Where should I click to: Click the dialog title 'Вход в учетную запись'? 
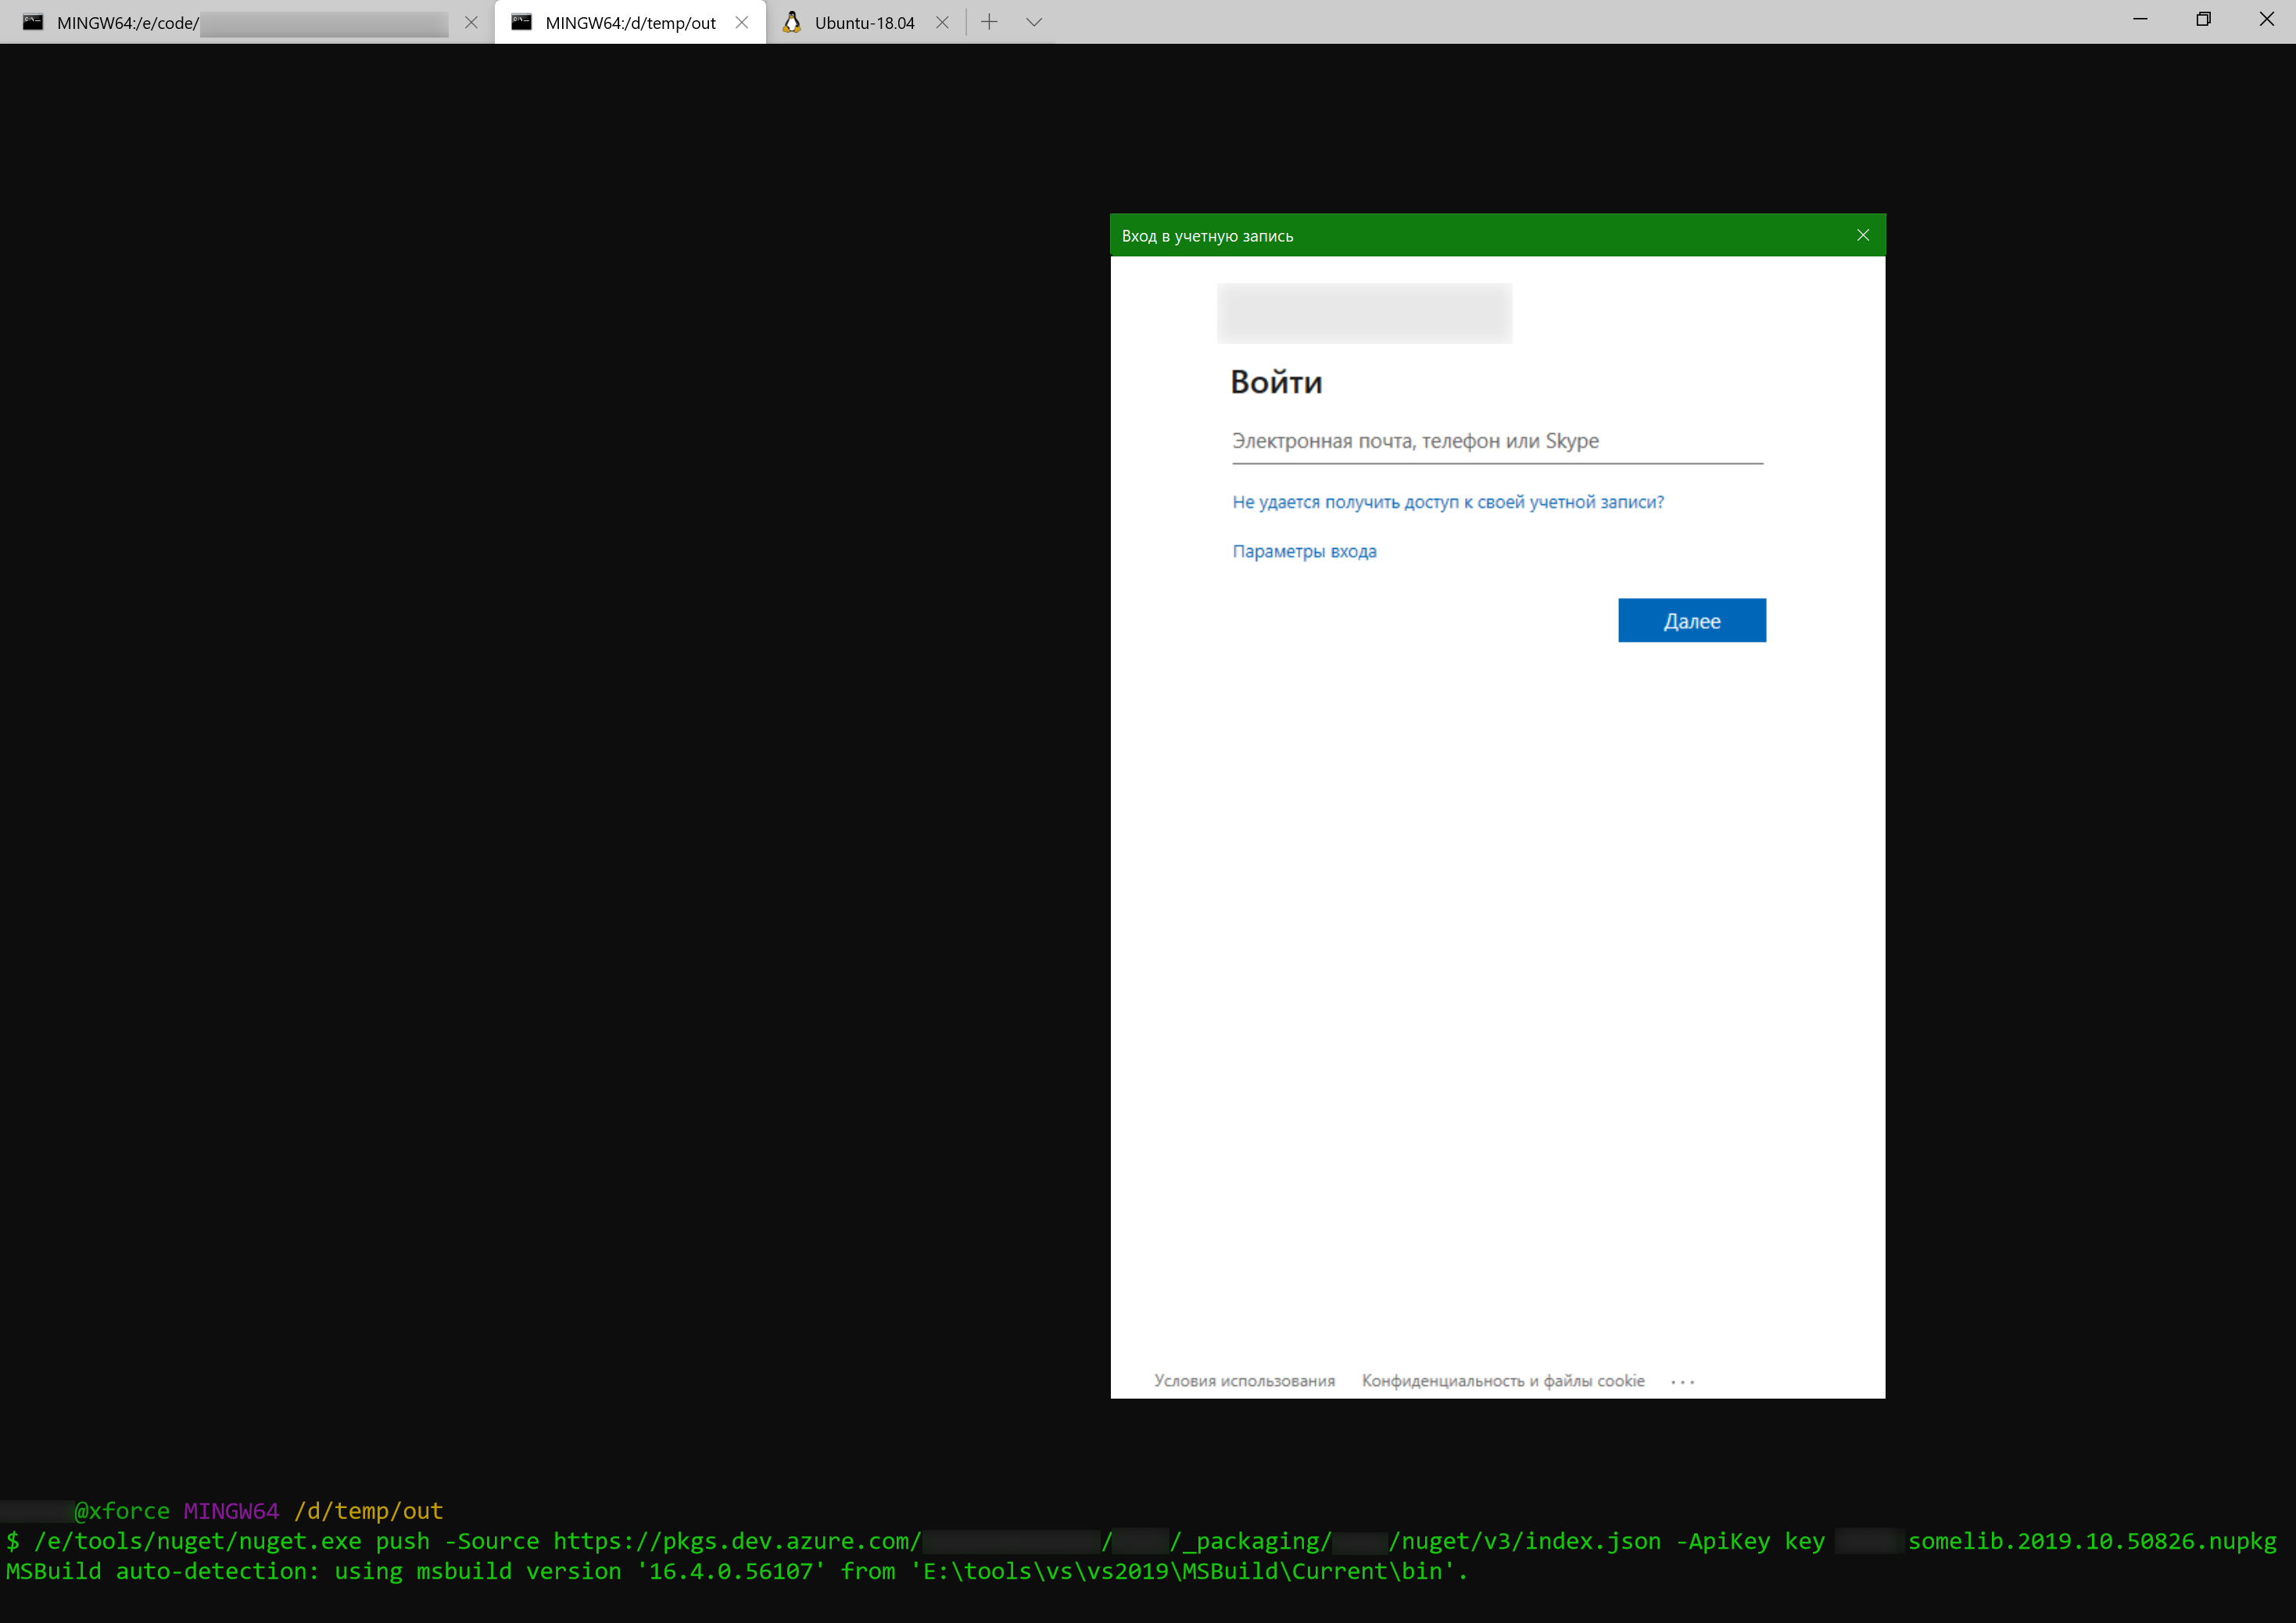(1207, 236)
